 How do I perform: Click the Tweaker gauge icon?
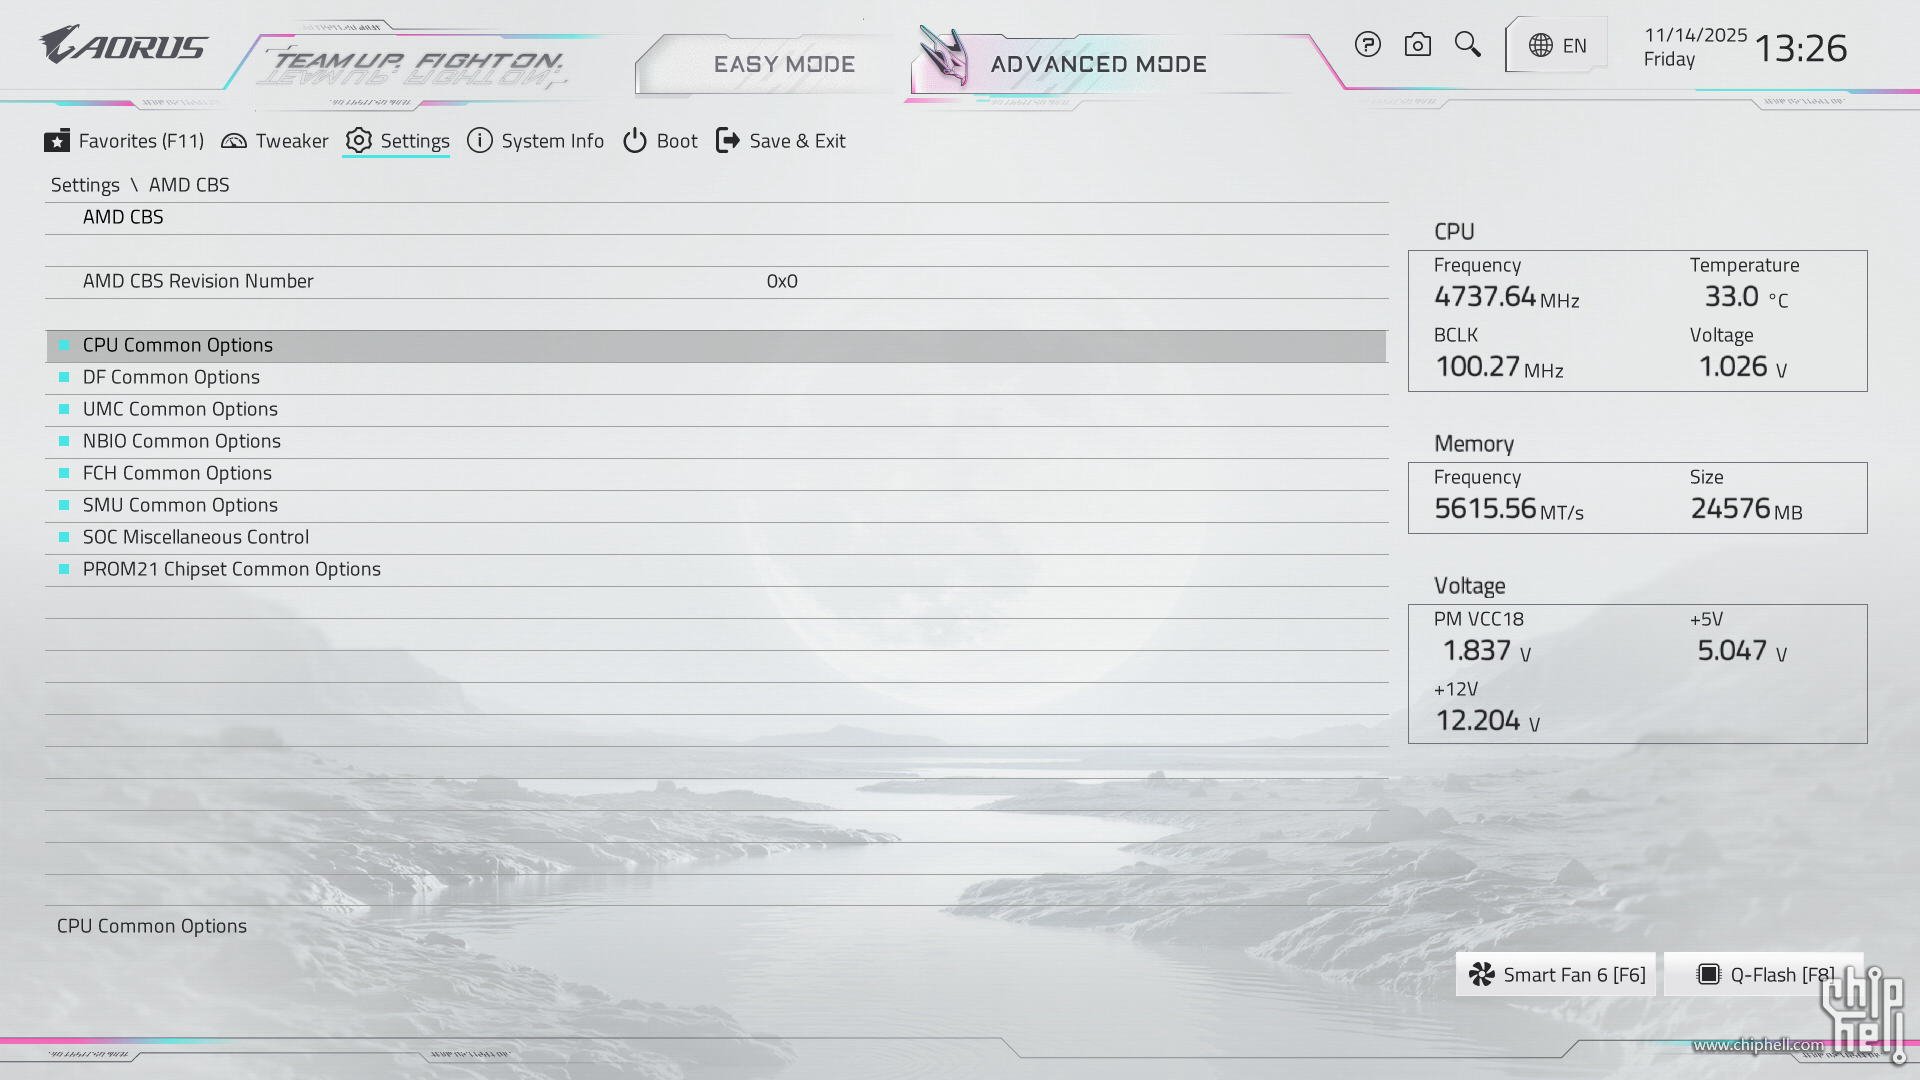click(234, 141)
